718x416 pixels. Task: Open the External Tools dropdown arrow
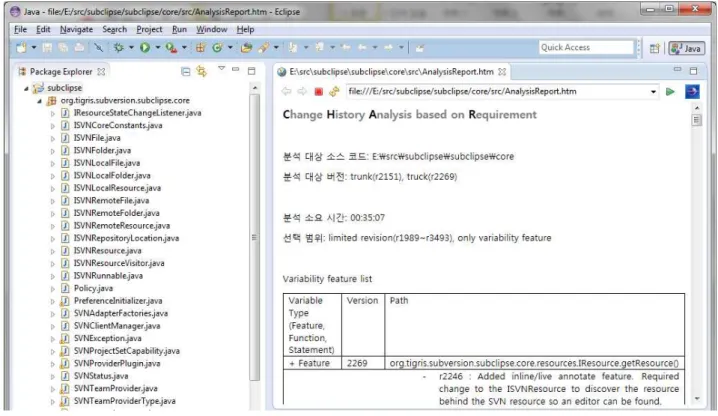coord(184,47)
